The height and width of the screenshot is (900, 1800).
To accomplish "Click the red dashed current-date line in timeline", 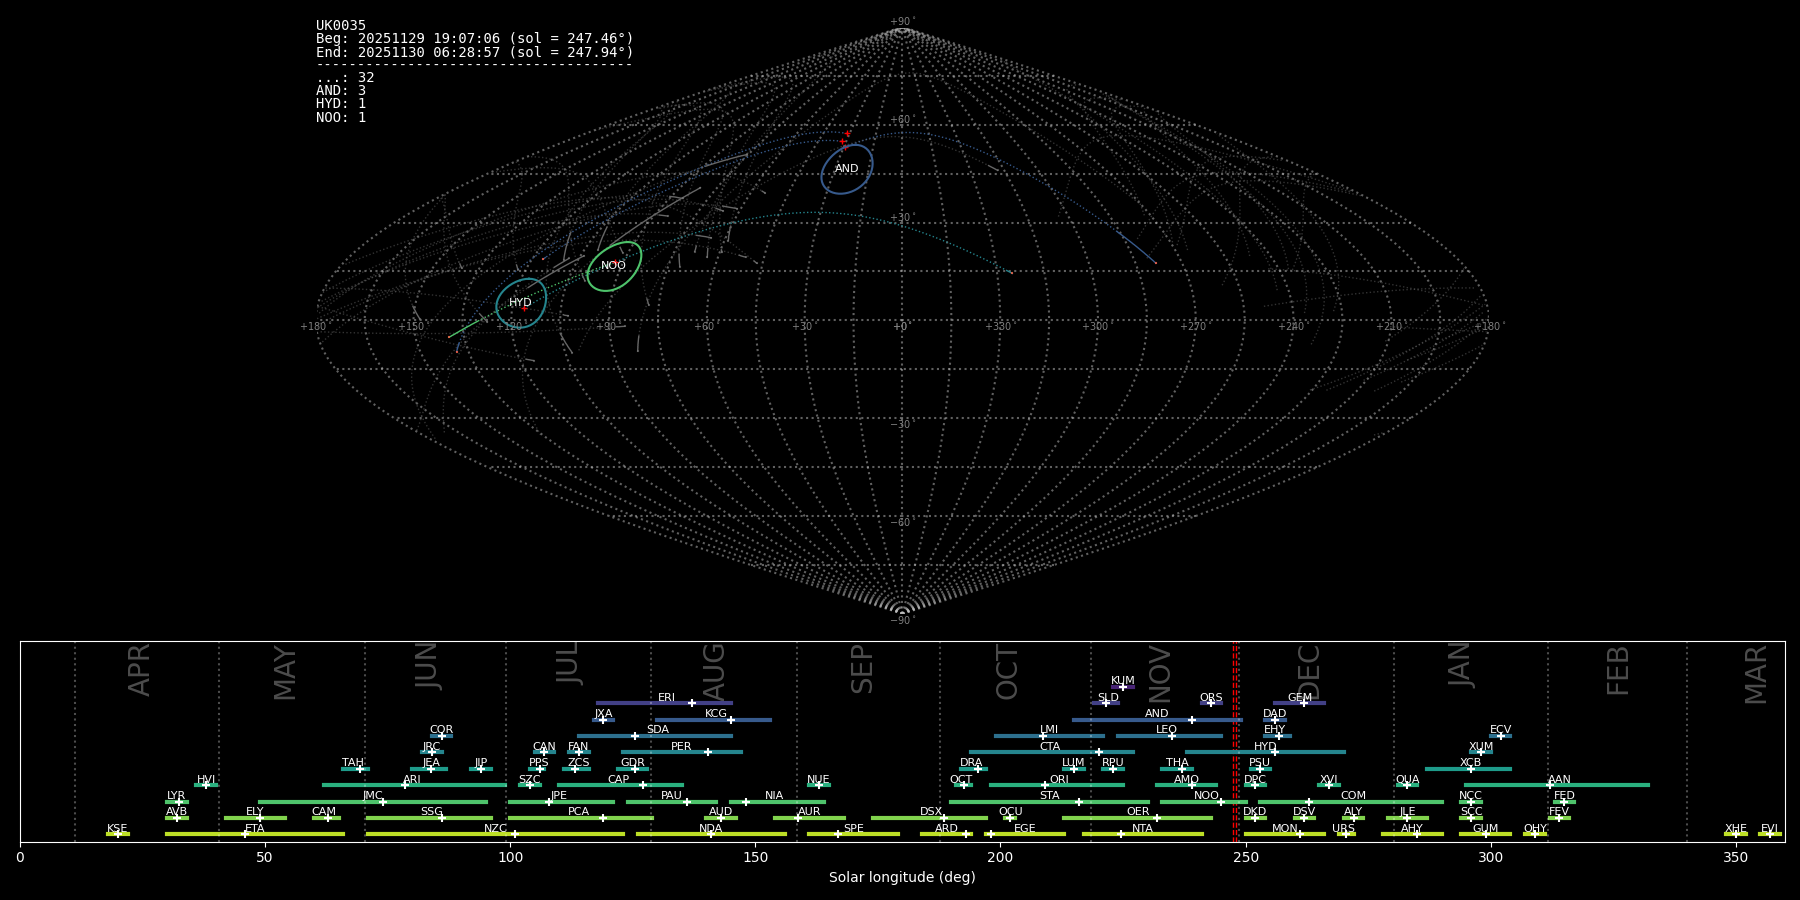I will [x=1236, y=740].
